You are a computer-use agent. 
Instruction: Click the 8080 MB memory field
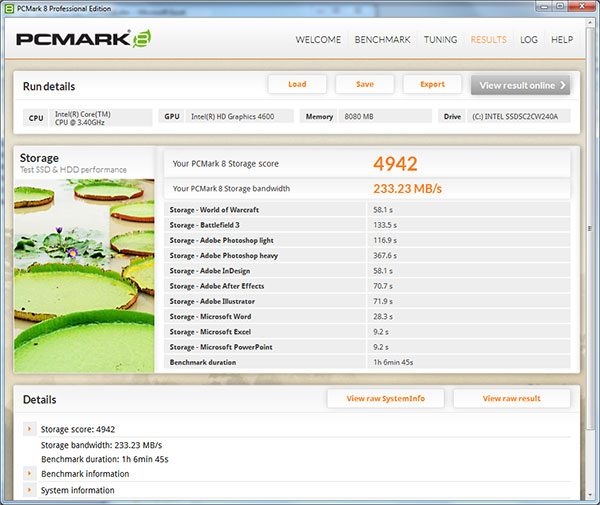[385, 116]
